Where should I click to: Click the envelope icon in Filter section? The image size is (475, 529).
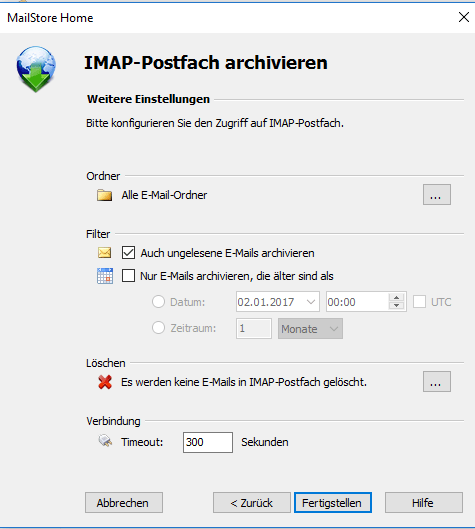(105, 253)
